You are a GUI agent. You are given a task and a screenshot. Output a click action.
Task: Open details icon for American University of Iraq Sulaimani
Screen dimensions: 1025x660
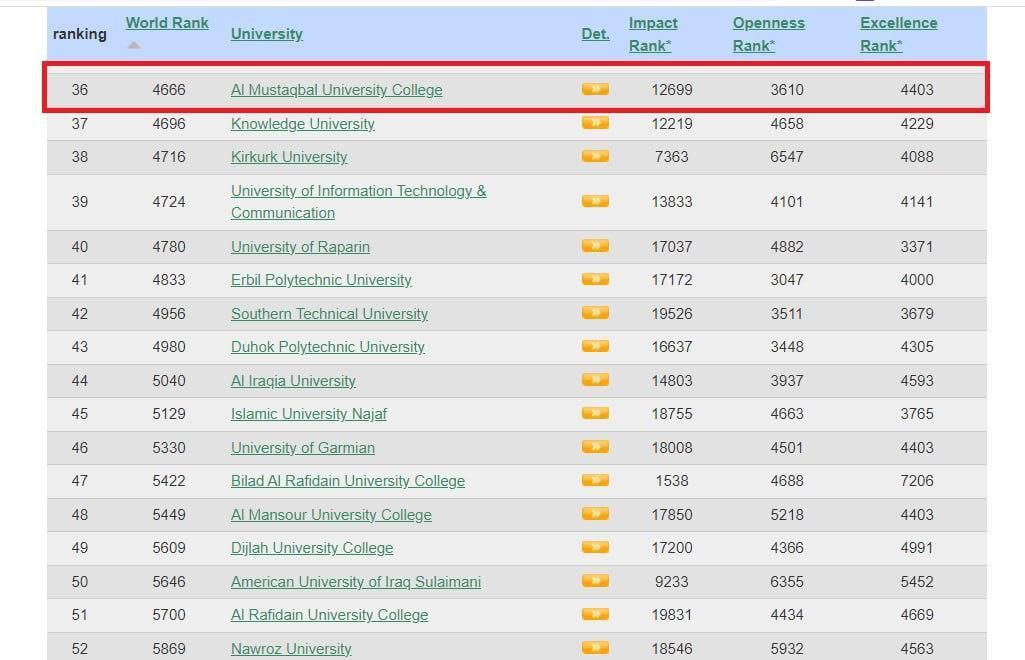pos(595,581)
